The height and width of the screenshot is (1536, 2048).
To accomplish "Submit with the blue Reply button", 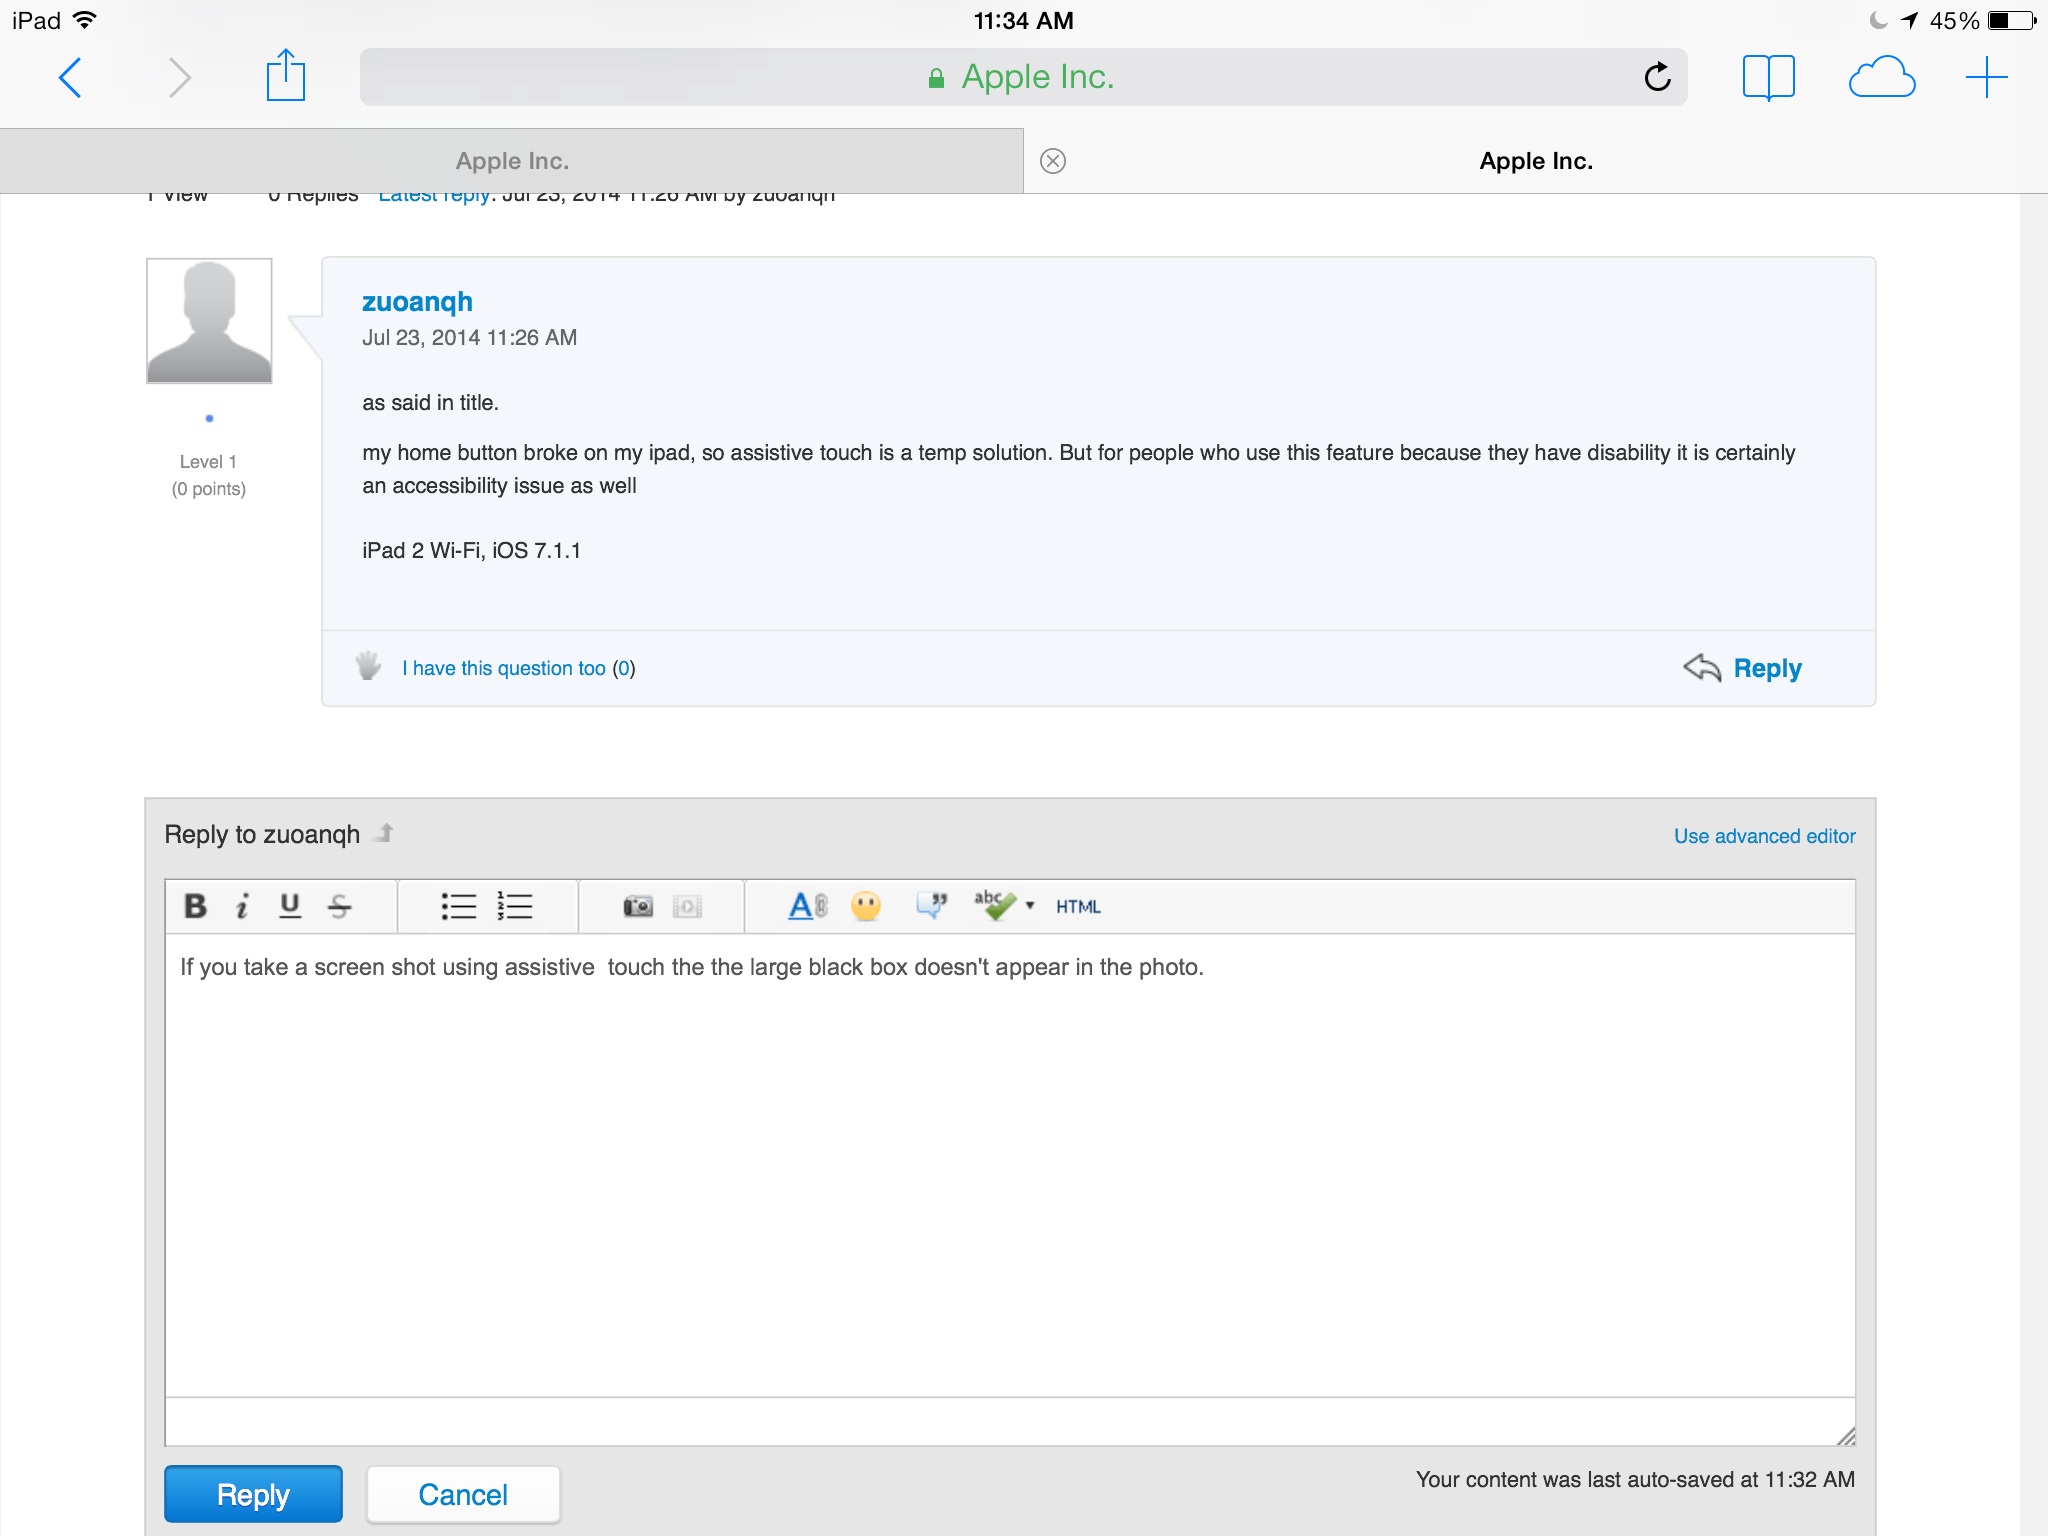I will (x=253, y=1494).
